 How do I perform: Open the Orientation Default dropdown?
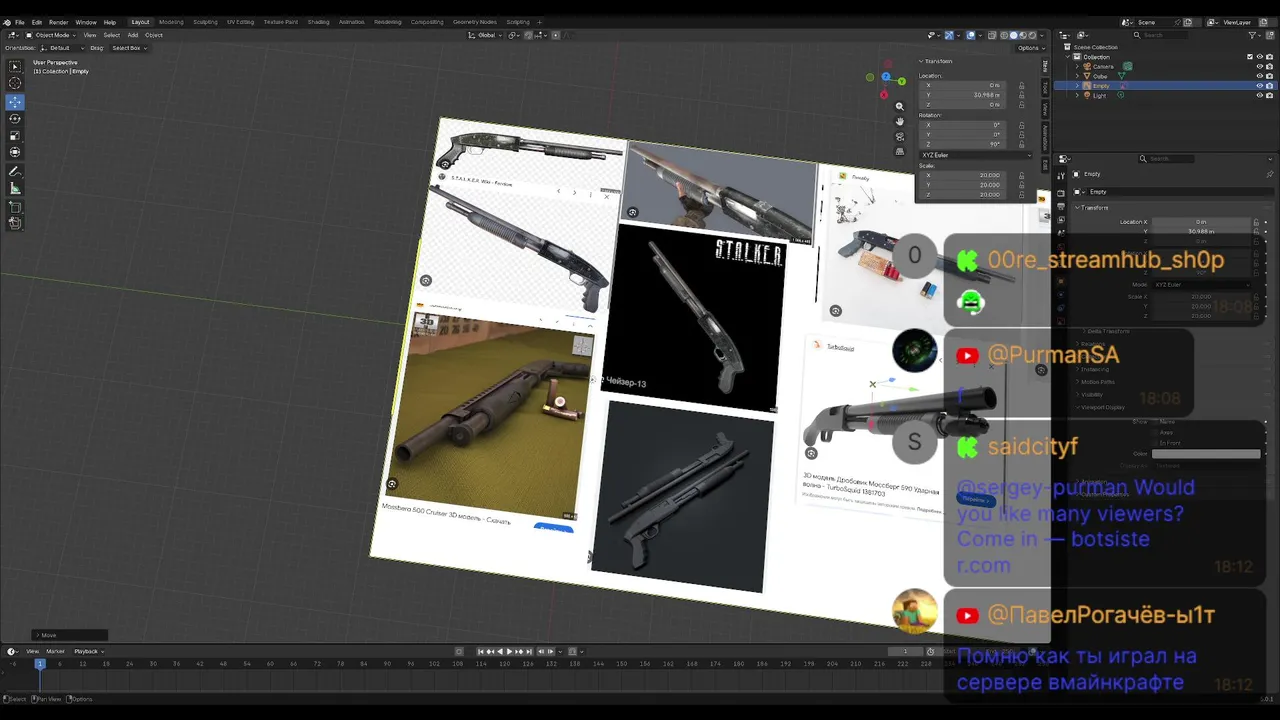click(61, 48)
